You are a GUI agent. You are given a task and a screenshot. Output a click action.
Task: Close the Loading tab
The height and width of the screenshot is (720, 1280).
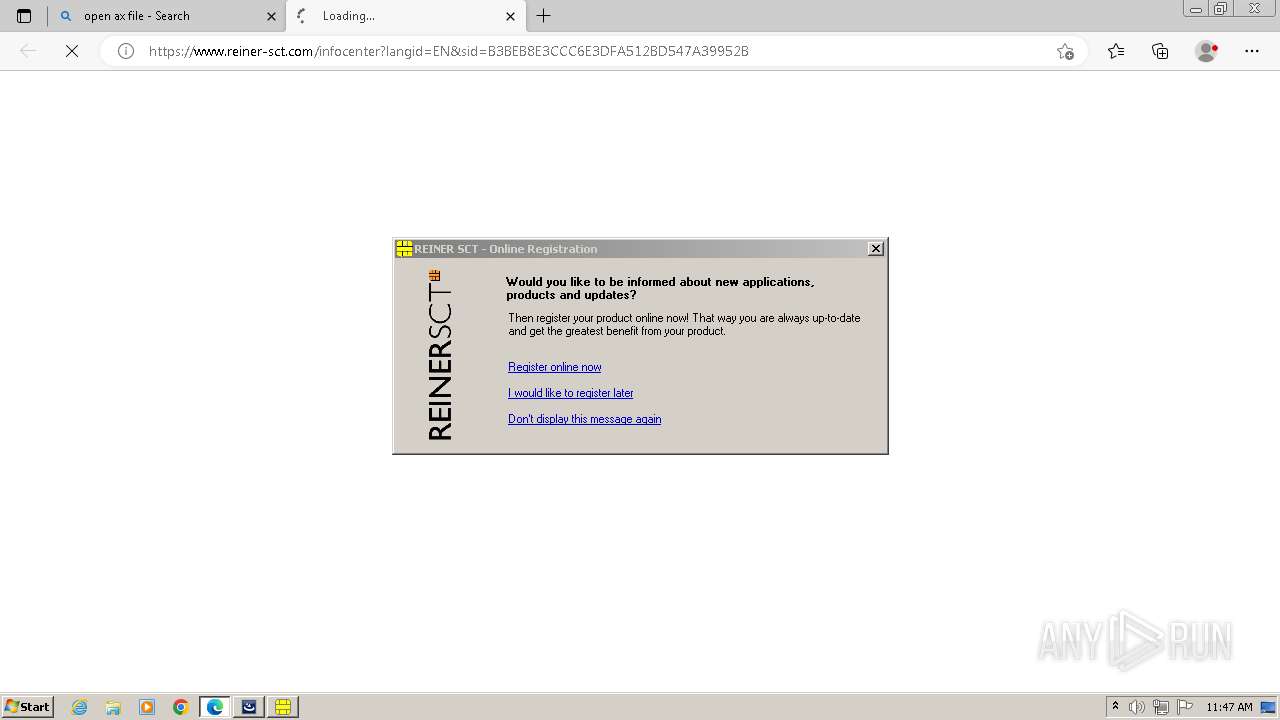(510, 16)
